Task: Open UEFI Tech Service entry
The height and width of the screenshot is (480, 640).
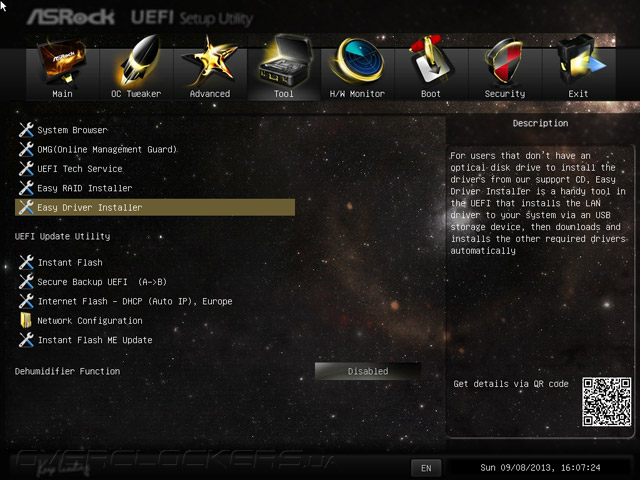Action: [x=80, y=169]
